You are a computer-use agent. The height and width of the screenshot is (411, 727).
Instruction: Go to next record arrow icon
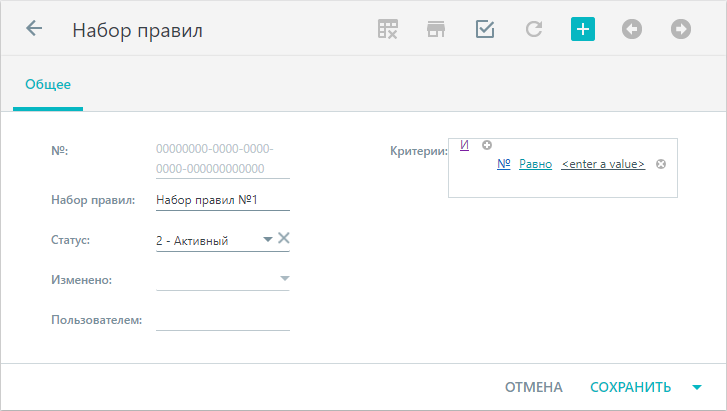tap(681, 29)
